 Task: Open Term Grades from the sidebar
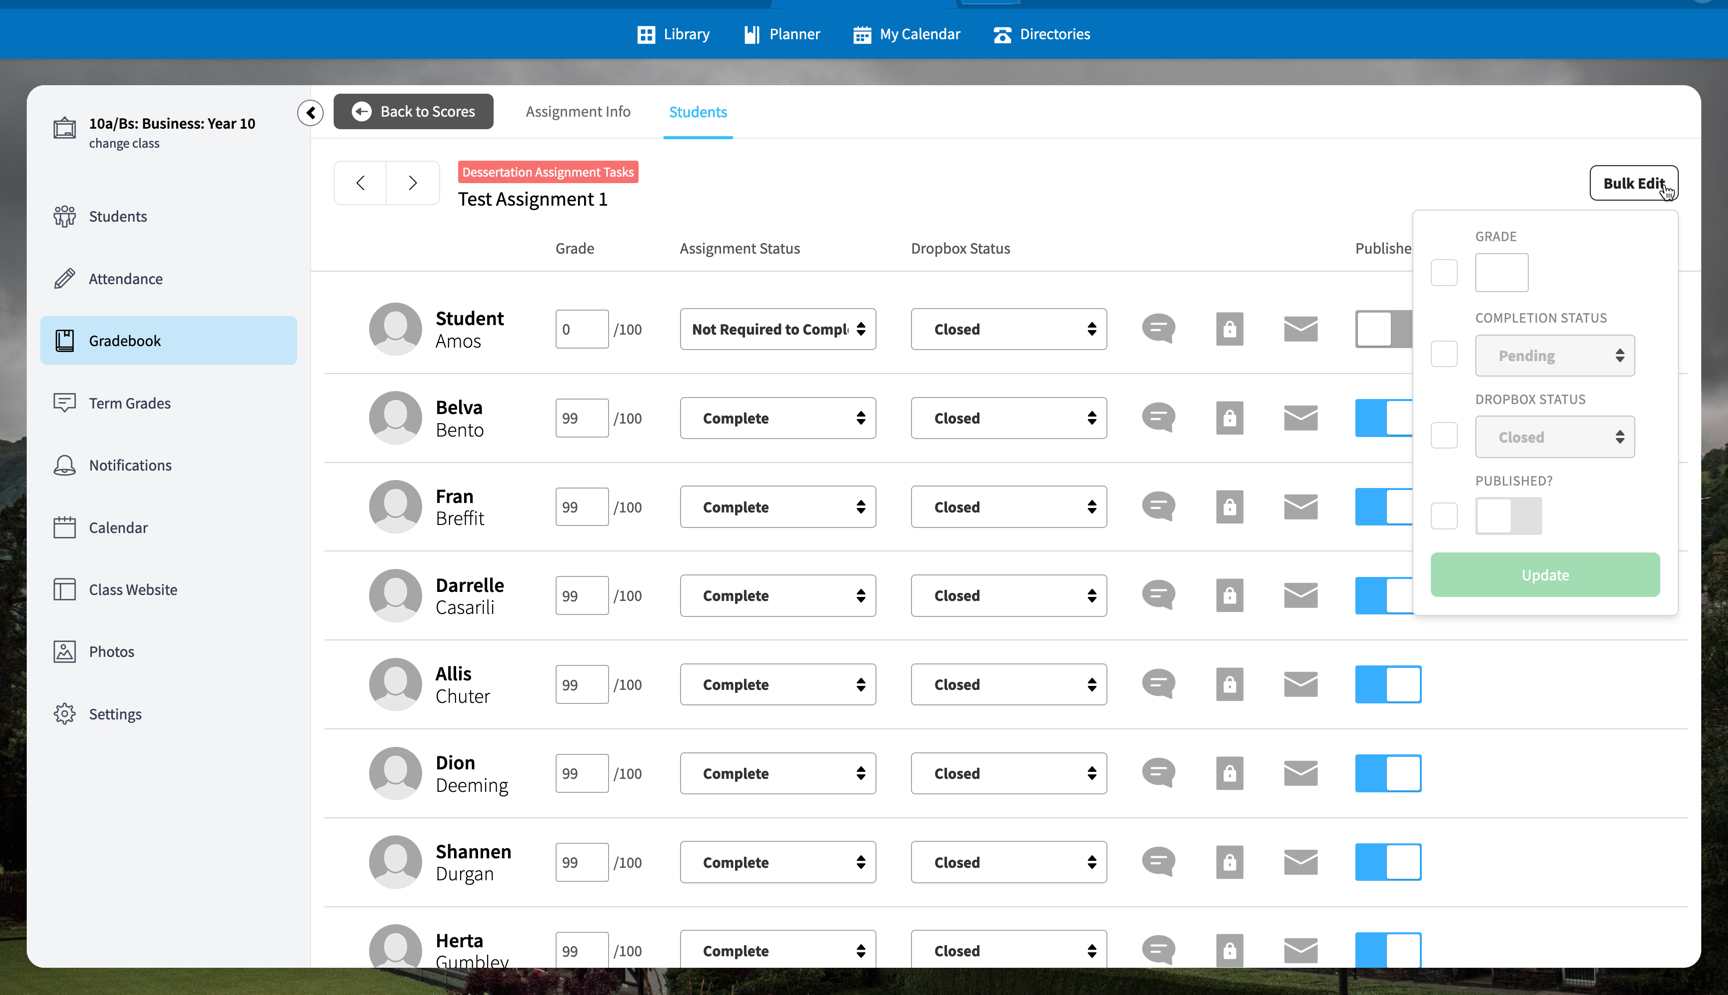(x=129, y=402)
